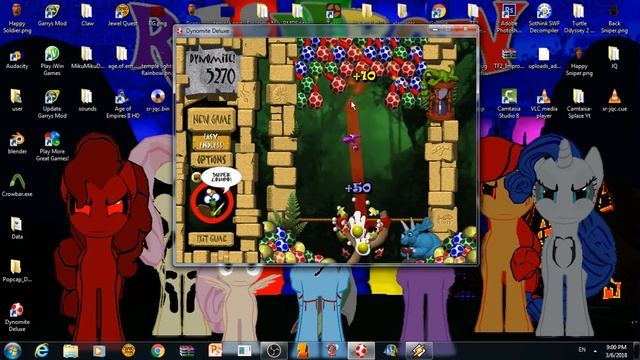The image size is (640, 360).
Task: Click the Easy Endless mode plaque
Action: tap(211, 141)
